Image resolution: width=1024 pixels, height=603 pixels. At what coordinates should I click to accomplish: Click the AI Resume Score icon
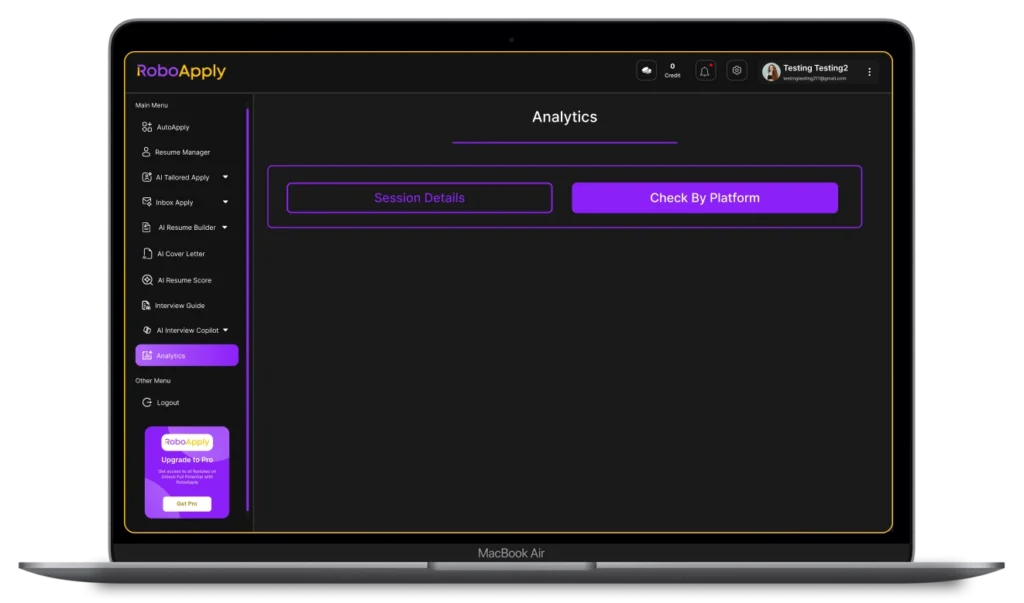click(x=147, y=280)
